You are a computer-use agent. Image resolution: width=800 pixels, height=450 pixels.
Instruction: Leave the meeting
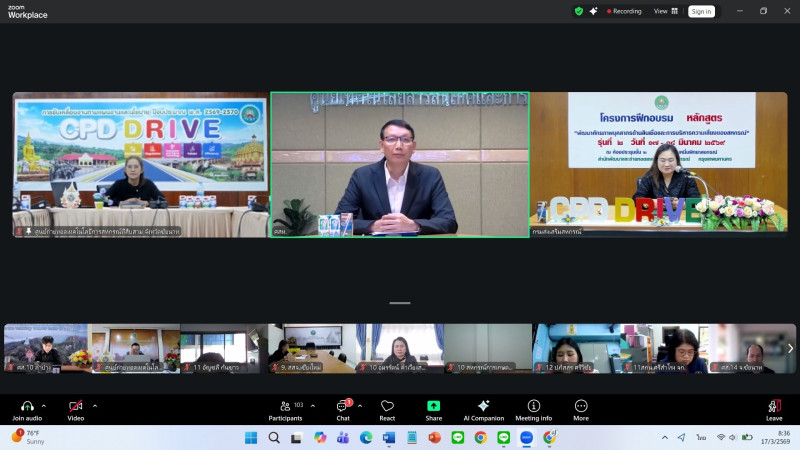point(774,408)
